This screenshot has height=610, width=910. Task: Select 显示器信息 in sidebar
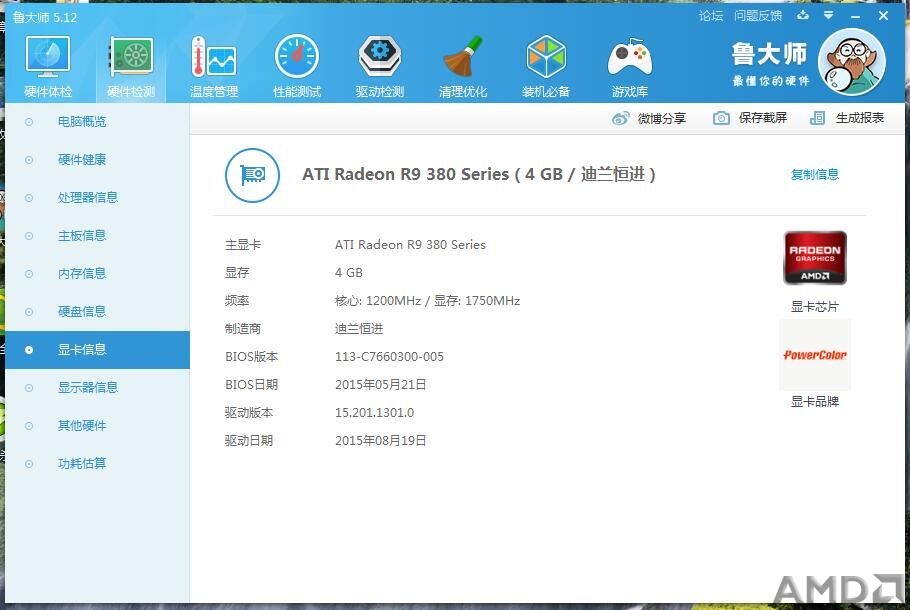(x=98, y=388)
